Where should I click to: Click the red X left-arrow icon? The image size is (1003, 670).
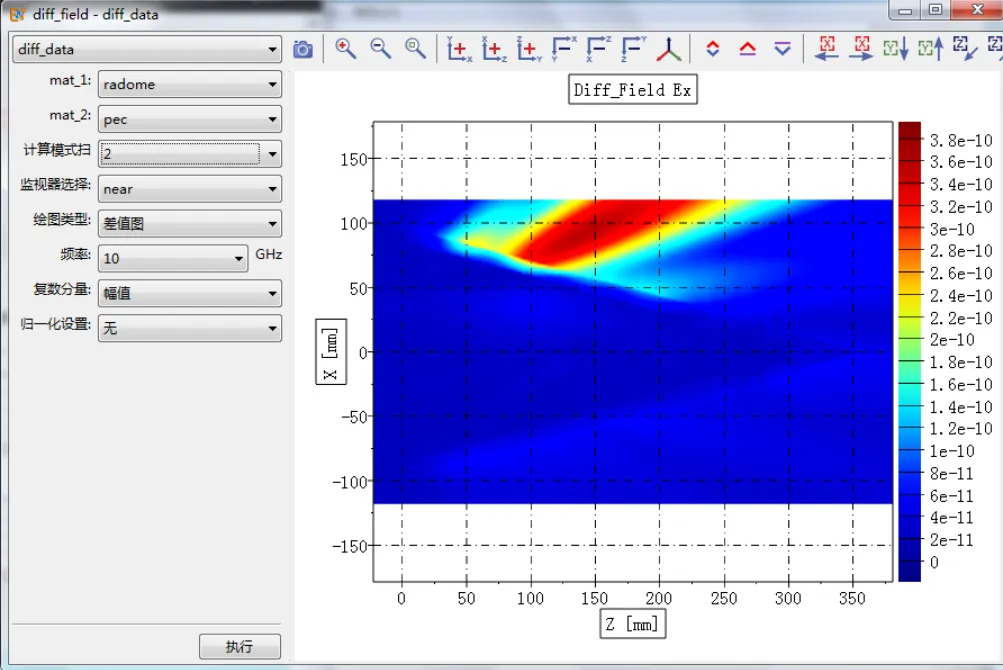(x=826, y=49)
